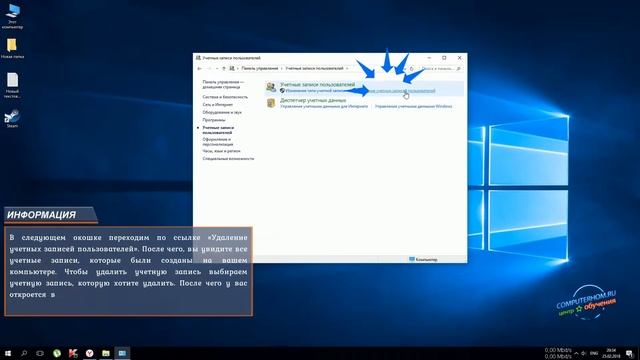Open the Action Center notifications icon
Image resolution: width=640 pixels, height=360 pixels.
pos(630,353)
